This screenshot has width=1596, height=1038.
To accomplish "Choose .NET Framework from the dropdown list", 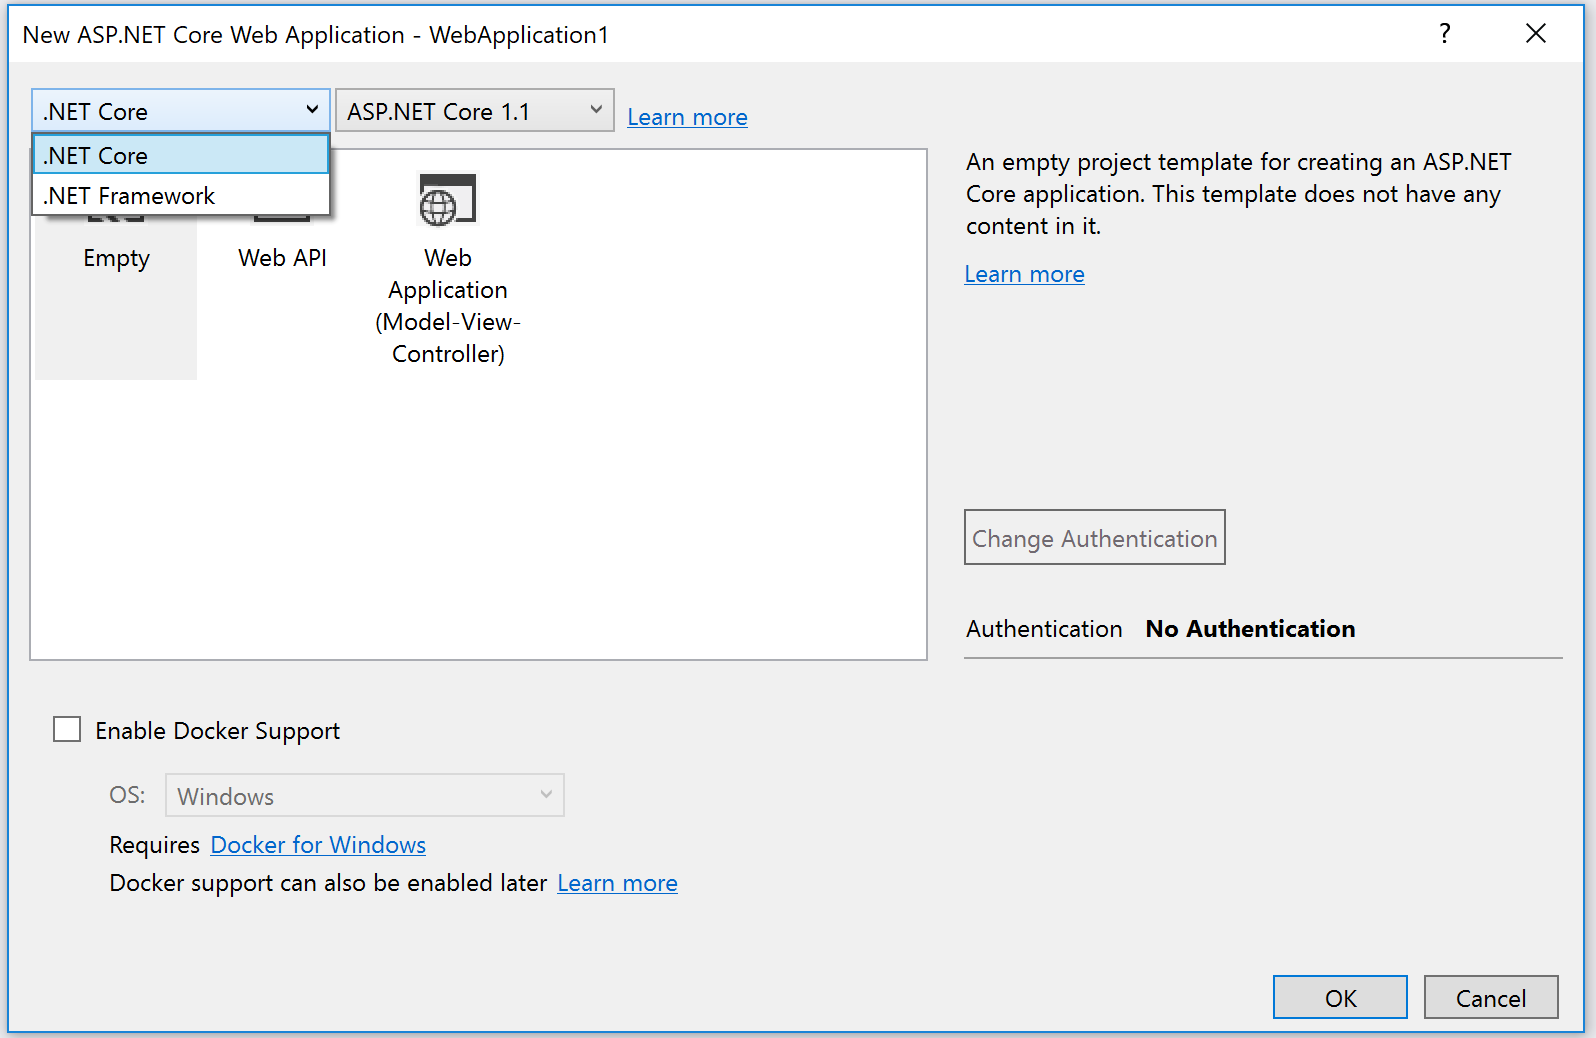I will pos(181,195).
